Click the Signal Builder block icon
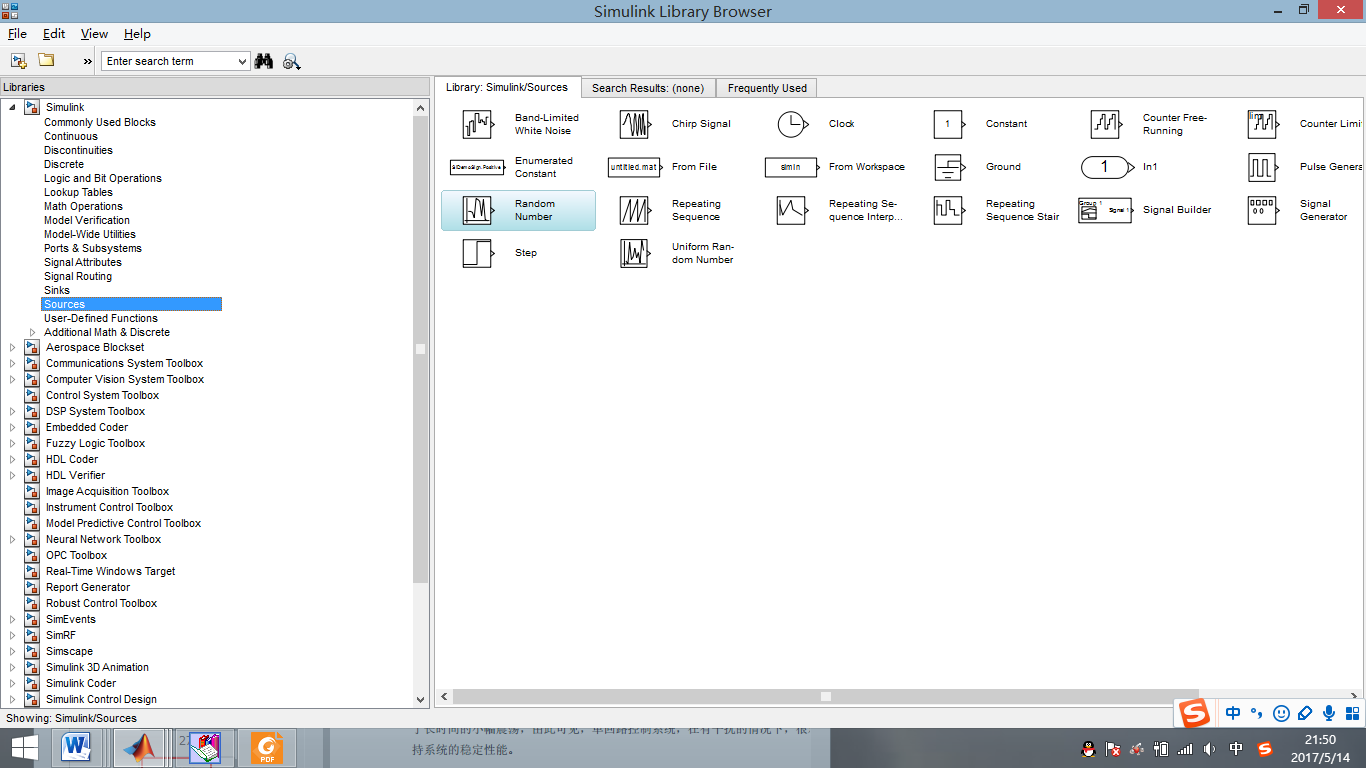 point(1105,210)
